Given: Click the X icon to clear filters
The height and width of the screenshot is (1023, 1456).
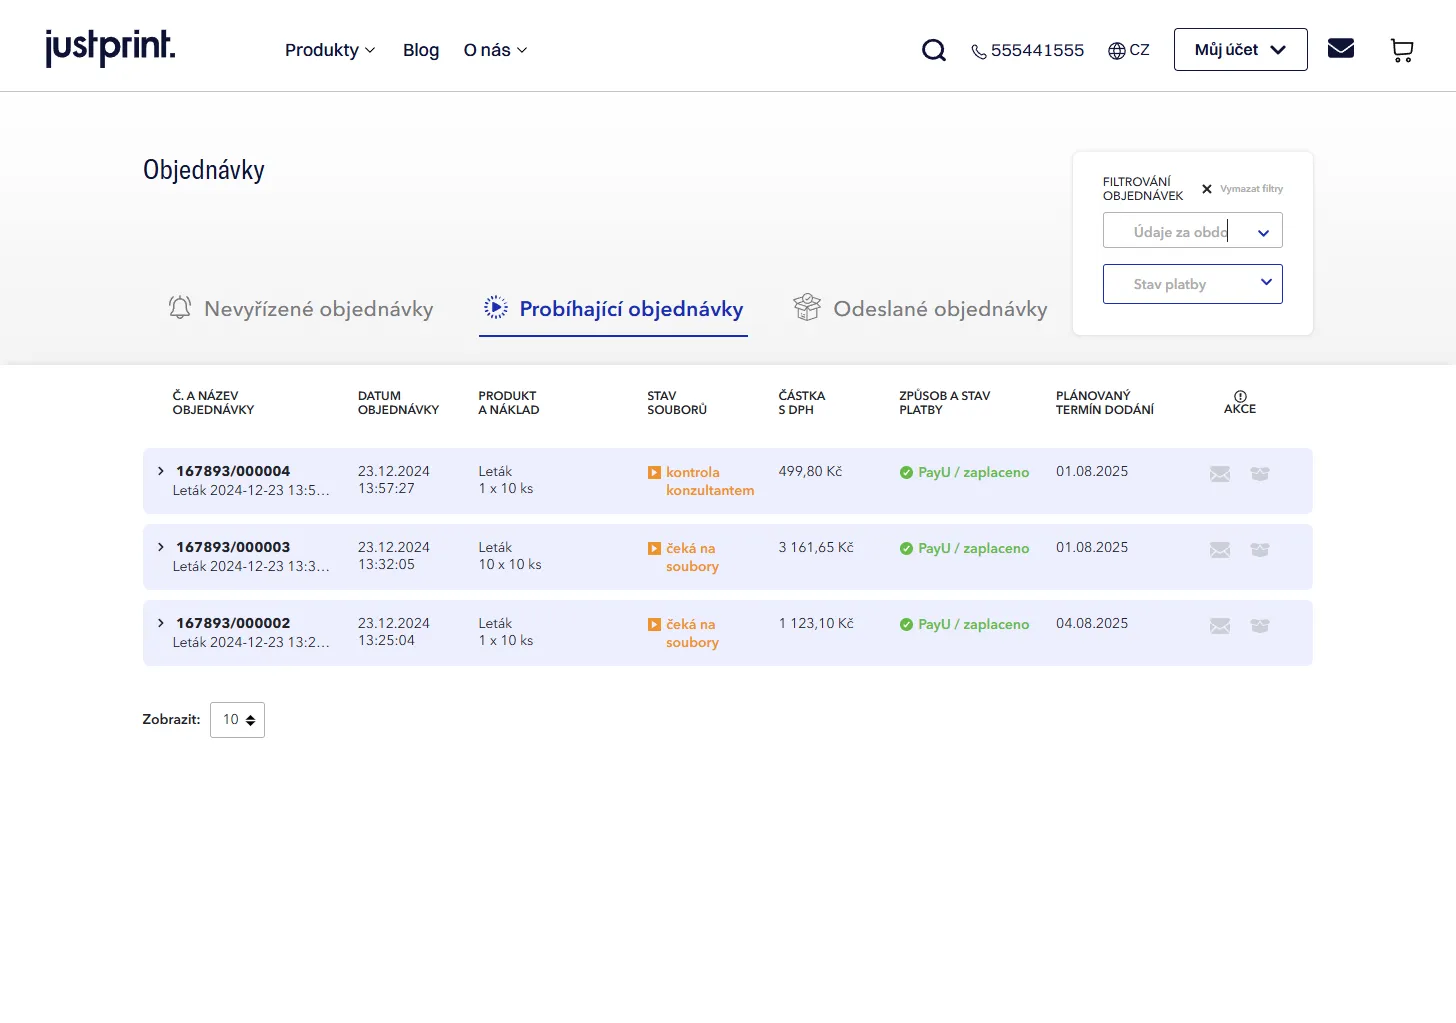Looking at the screenshot, I should pos(1207,189).
